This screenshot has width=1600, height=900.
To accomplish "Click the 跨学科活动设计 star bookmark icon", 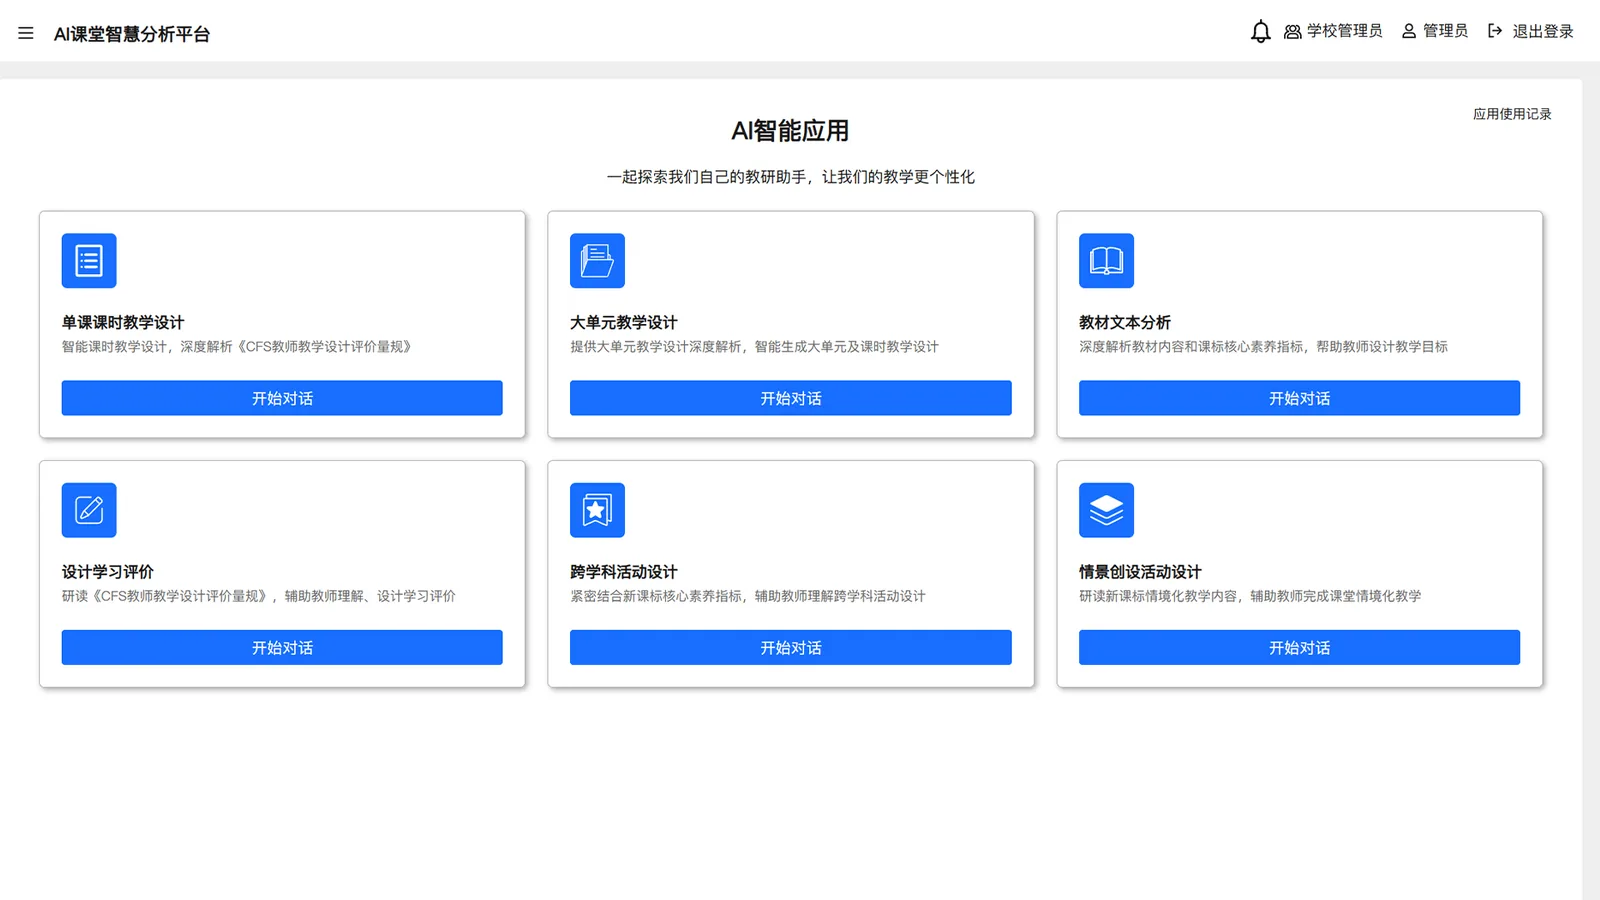I will click(x=597, y=510).
